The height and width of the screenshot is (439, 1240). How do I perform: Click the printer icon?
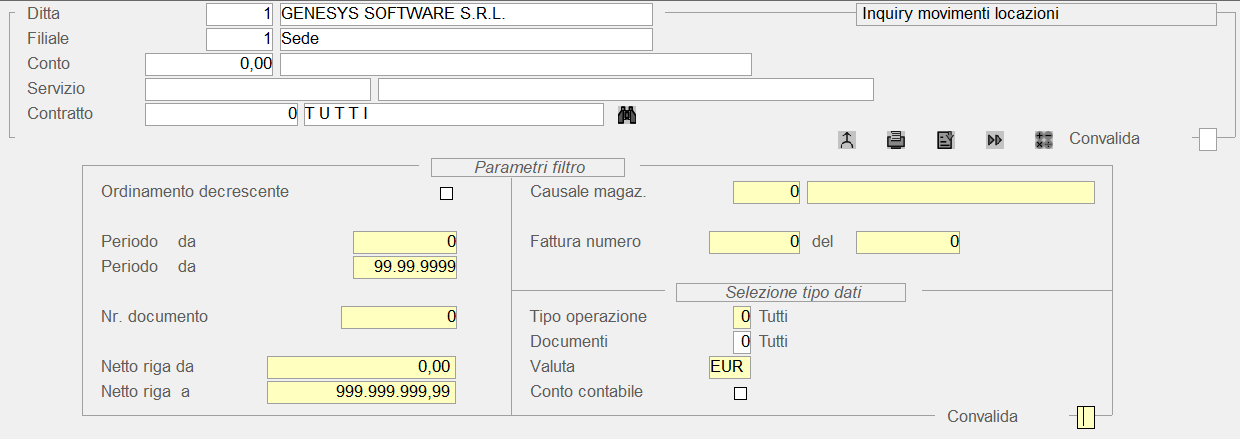point(896,140)
